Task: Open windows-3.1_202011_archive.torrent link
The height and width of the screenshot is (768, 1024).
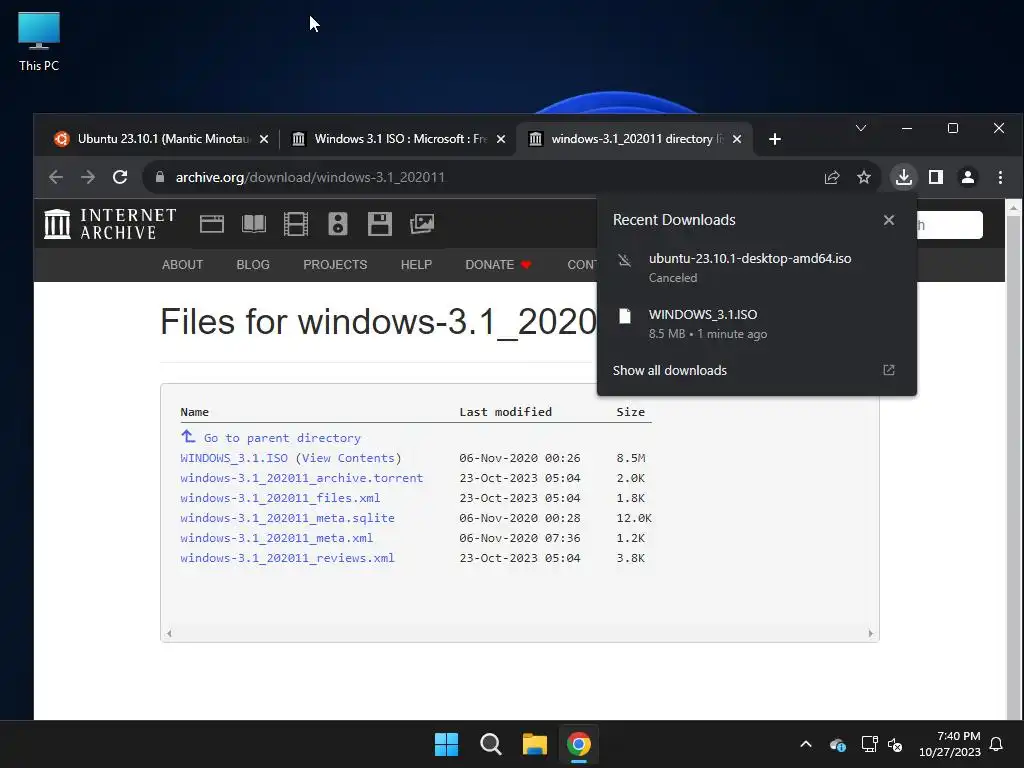Action: click(302, 478)
